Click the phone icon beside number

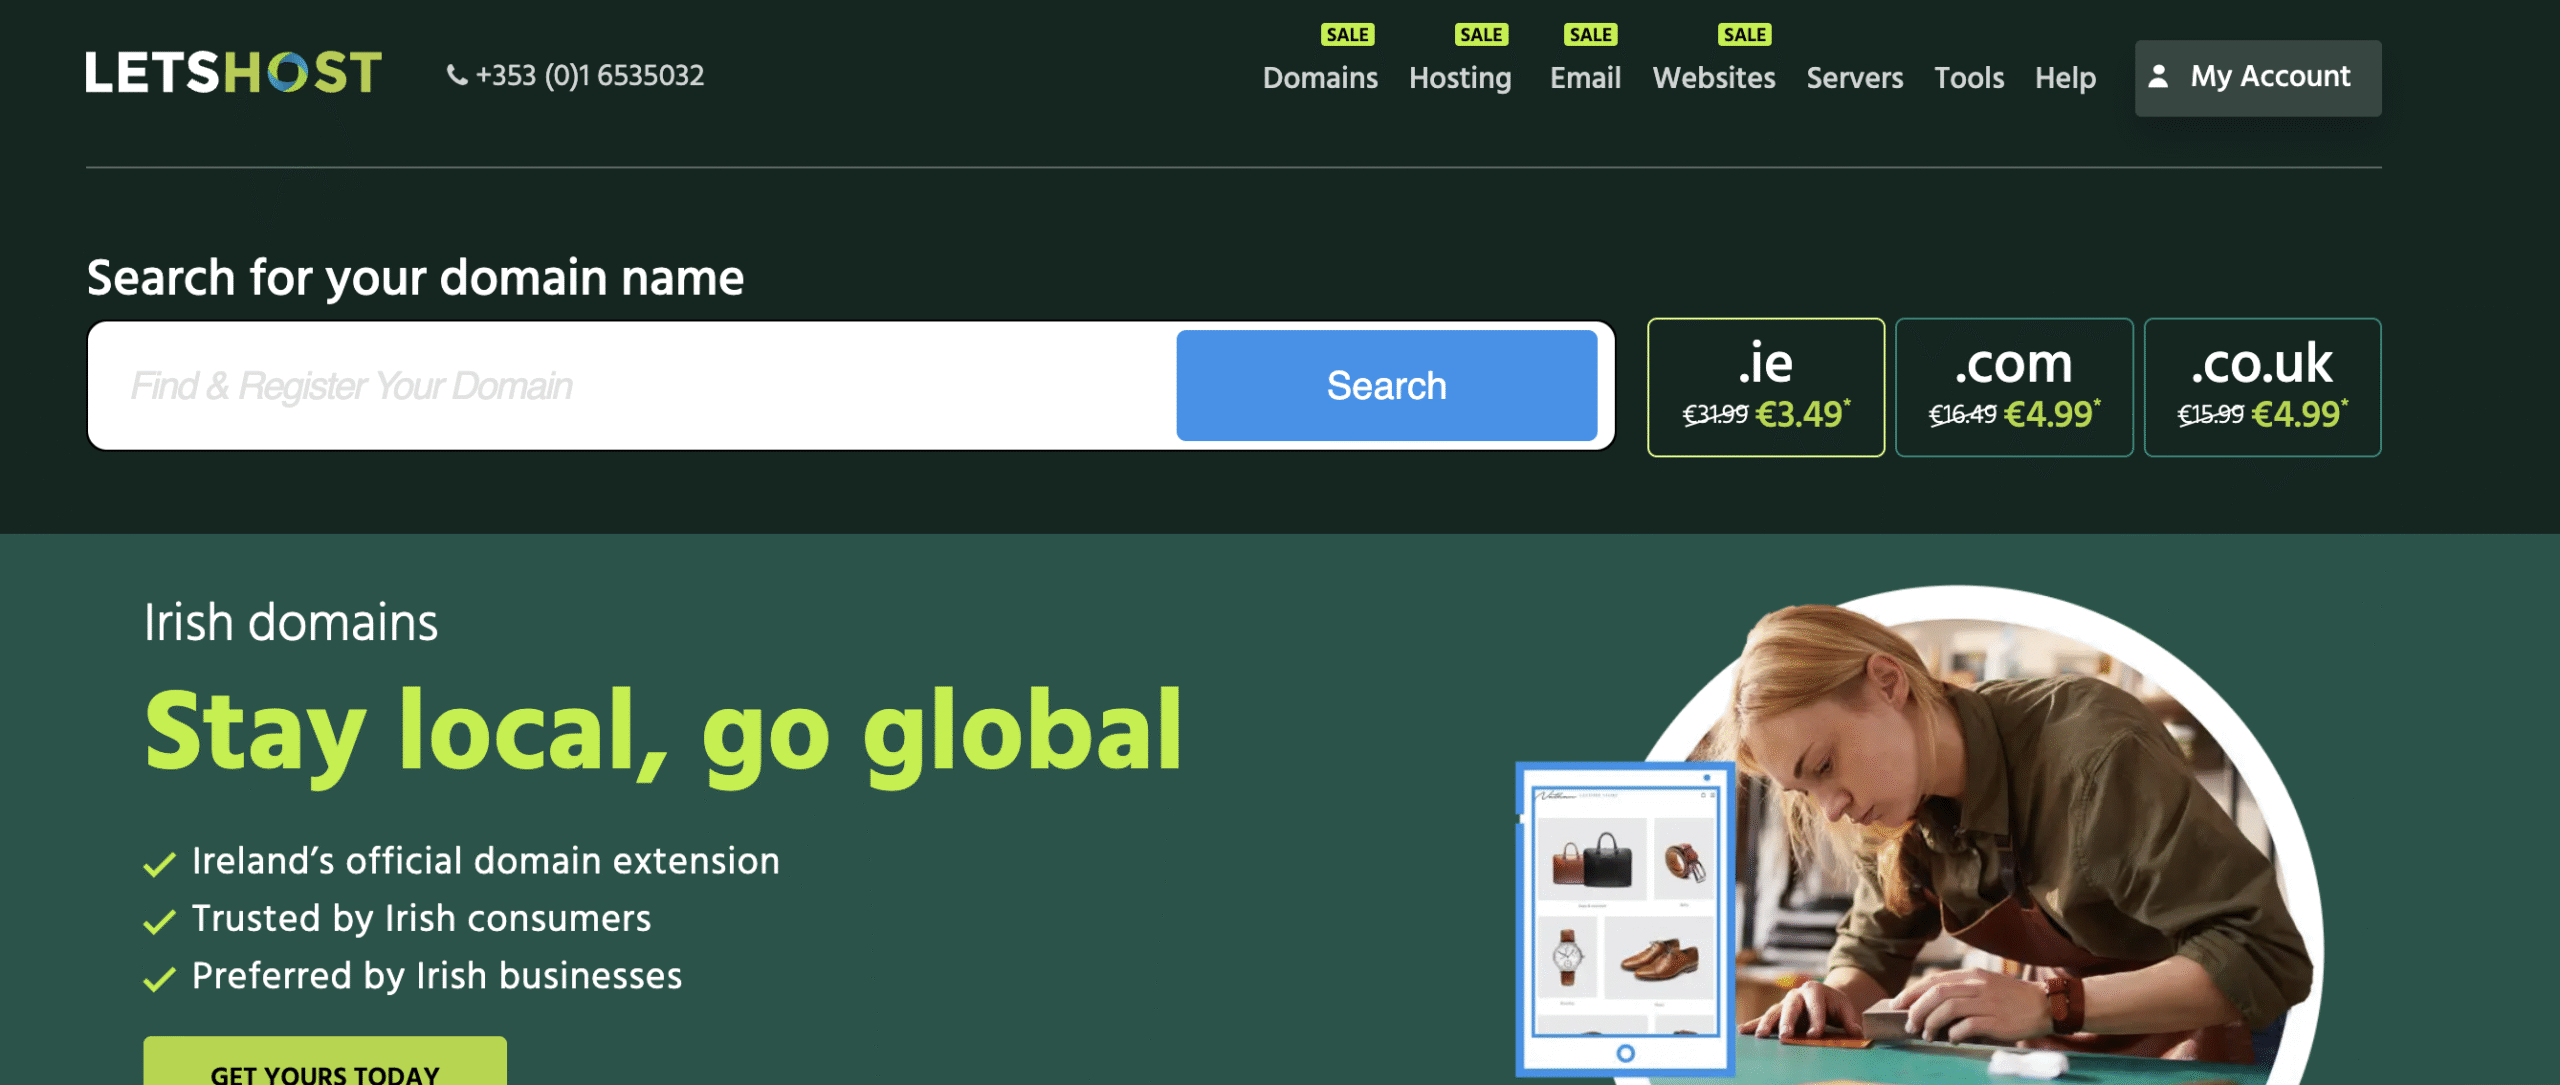pyautogui.click(x=456, y=76)
